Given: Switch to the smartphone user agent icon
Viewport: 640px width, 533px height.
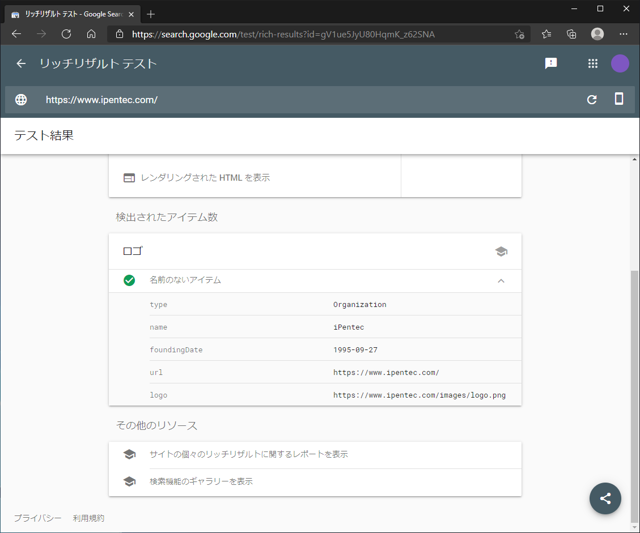Looking at the screenshot, I should click(619, 99).
